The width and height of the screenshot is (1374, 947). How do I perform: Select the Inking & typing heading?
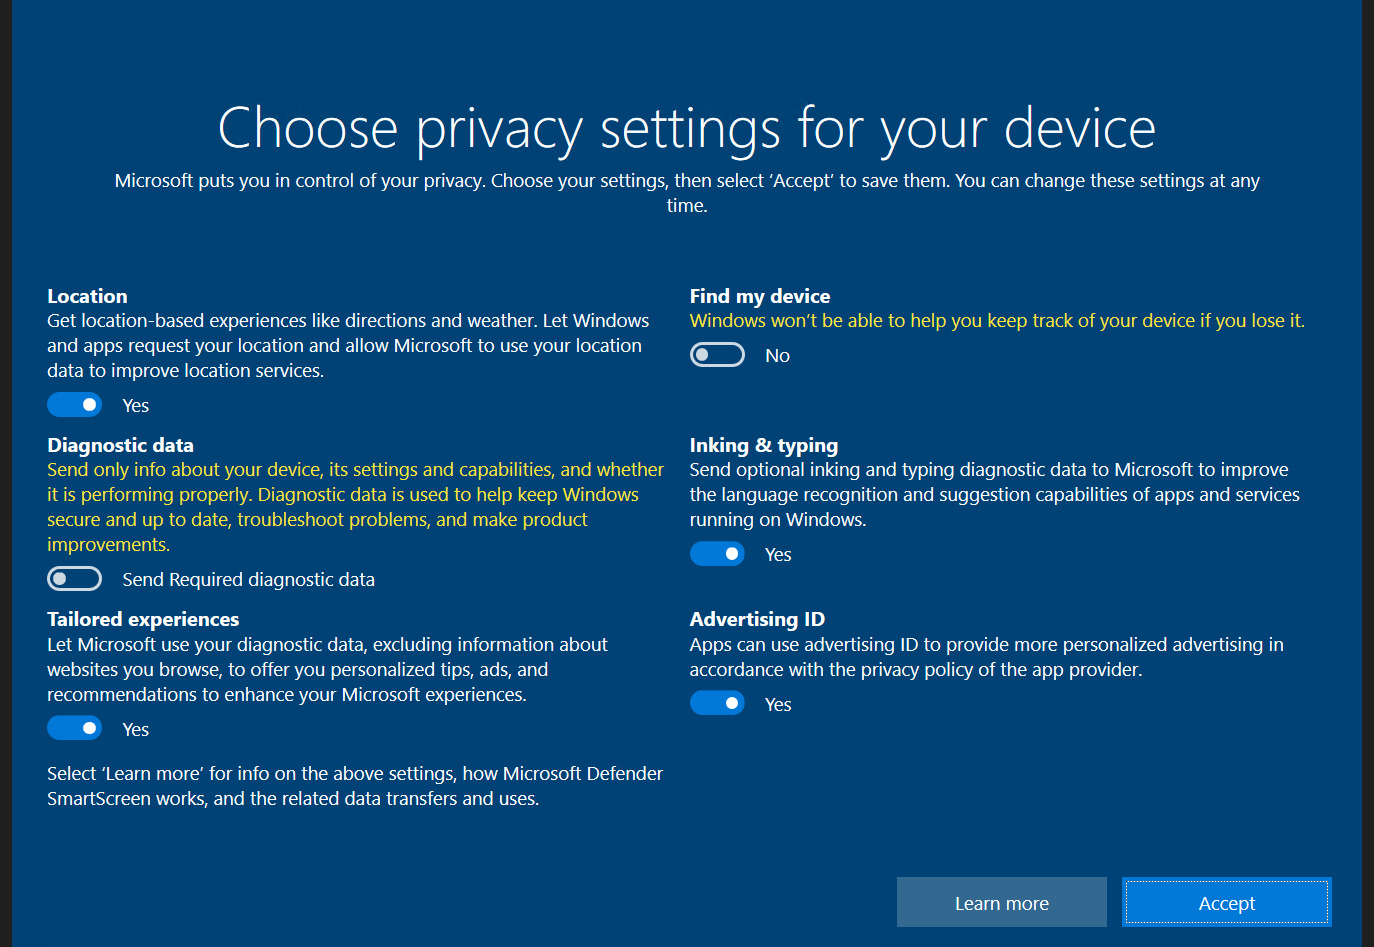click(x=764, y=445)
